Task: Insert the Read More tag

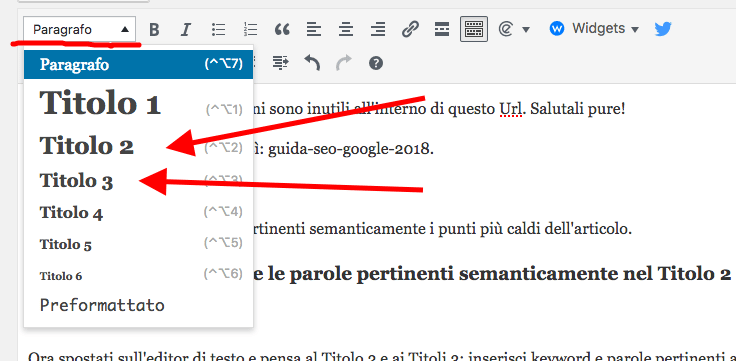Action: 442,30
